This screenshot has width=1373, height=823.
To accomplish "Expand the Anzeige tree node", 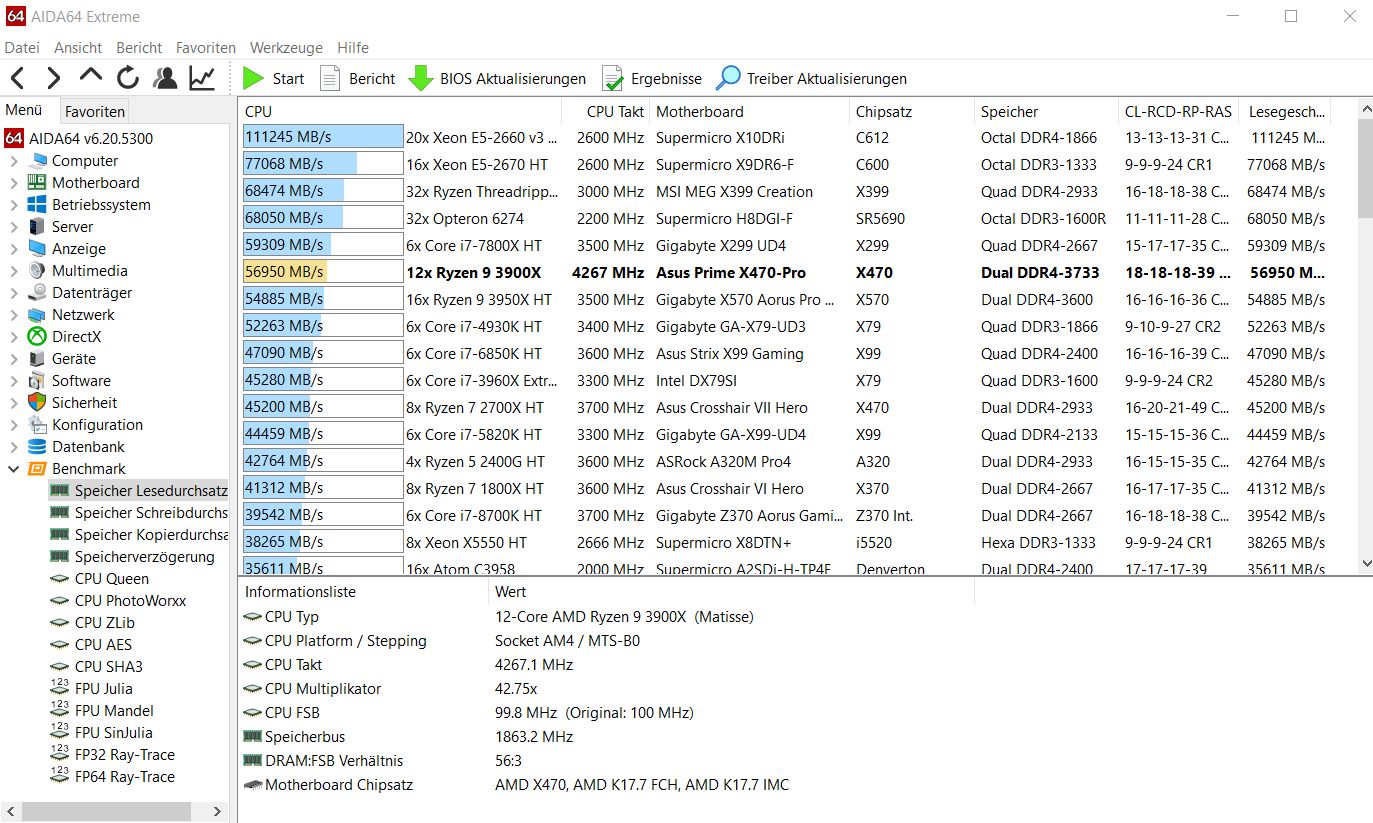I will coord(14,248).
